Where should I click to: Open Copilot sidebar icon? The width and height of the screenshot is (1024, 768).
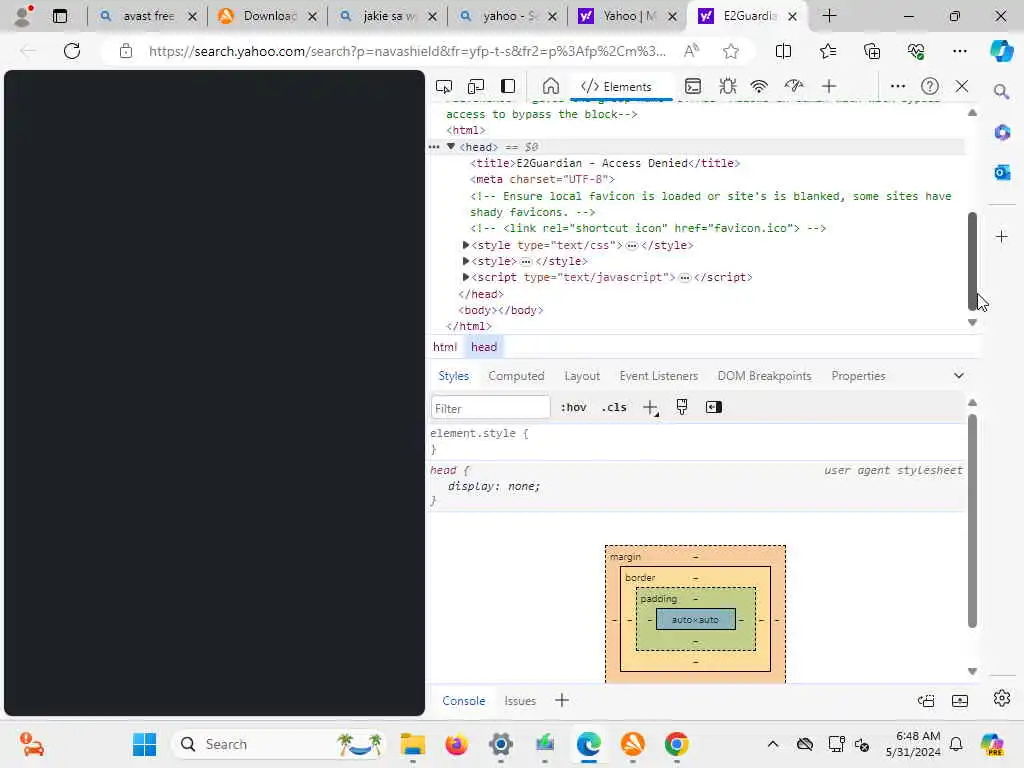[x=1001, y=51]
